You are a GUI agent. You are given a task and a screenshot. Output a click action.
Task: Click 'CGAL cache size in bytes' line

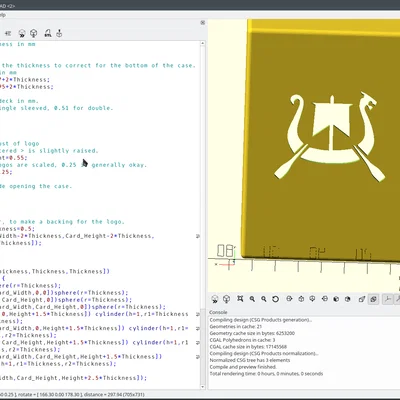click(248, 347)
